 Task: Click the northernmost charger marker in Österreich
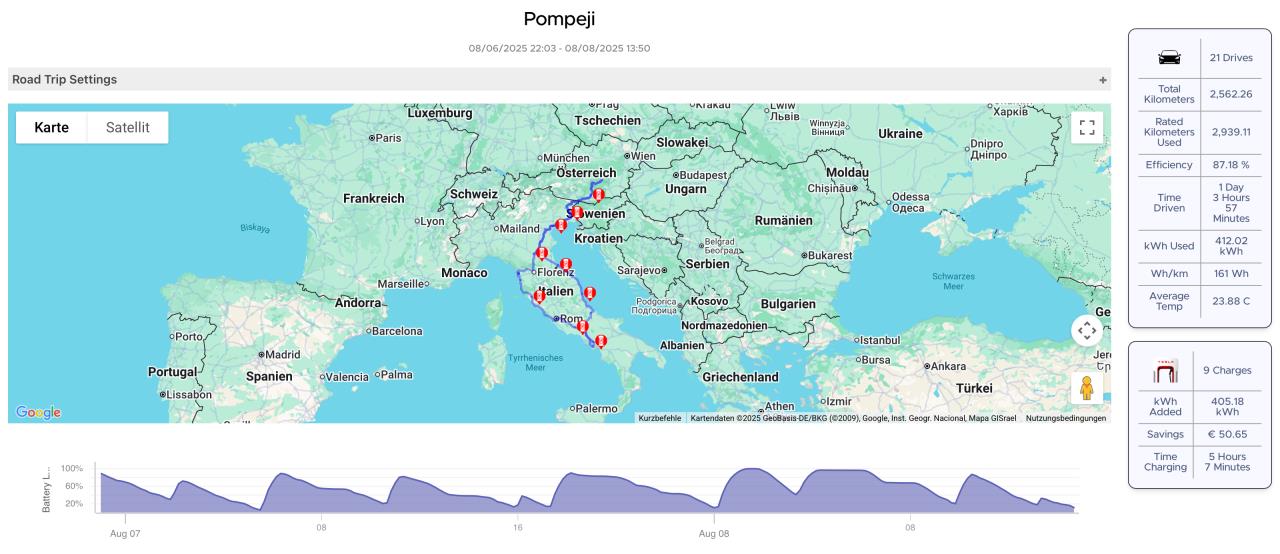(598, 195)
